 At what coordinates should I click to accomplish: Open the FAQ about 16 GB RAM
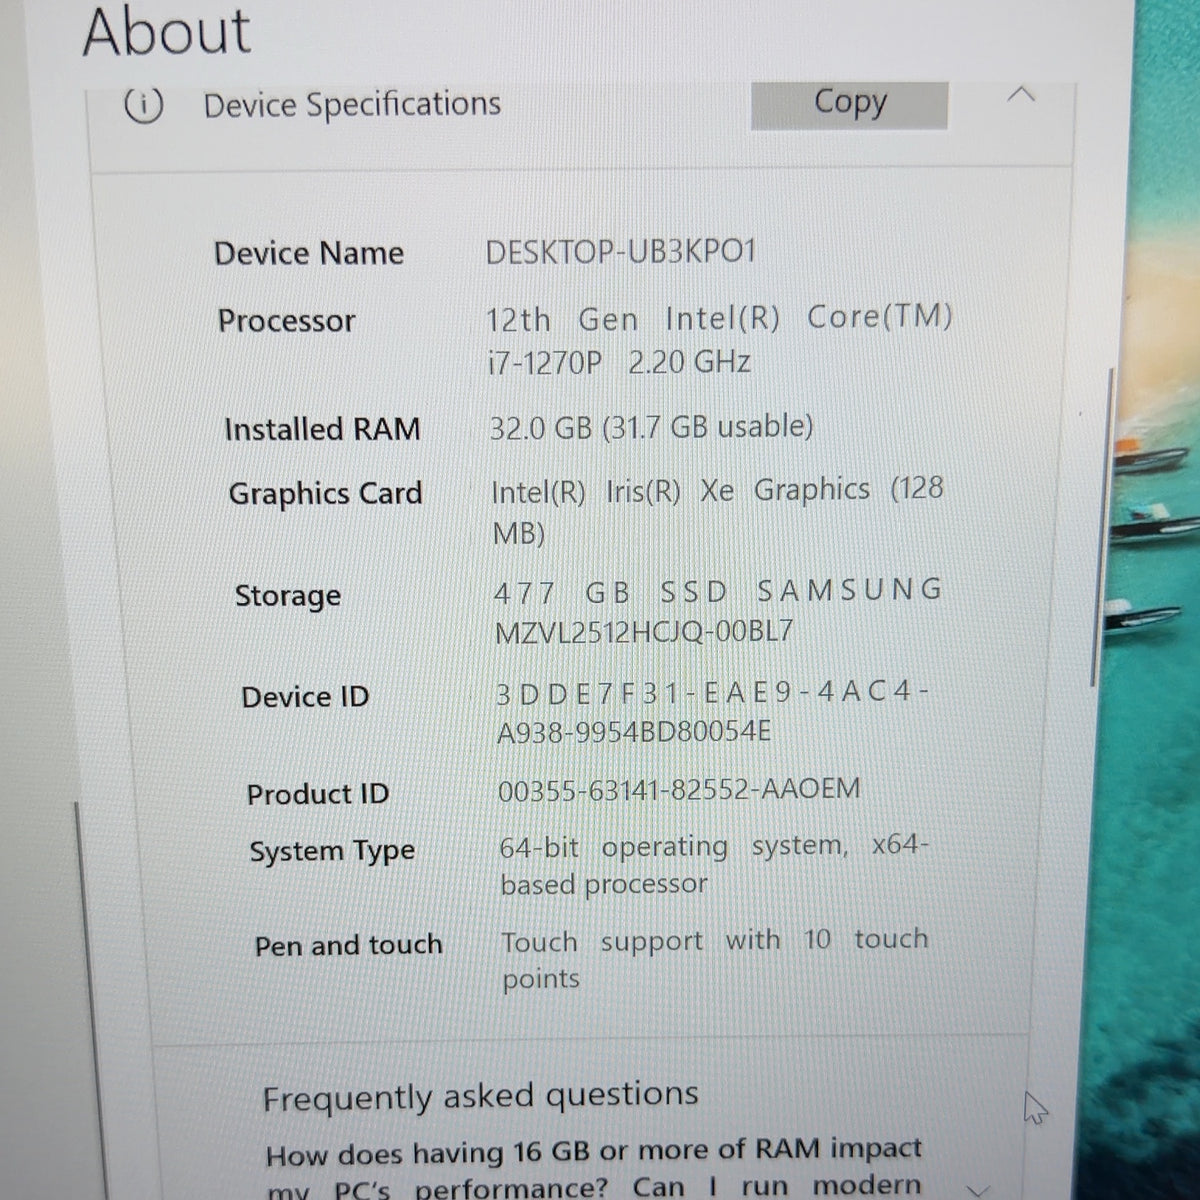(594, 1169)
